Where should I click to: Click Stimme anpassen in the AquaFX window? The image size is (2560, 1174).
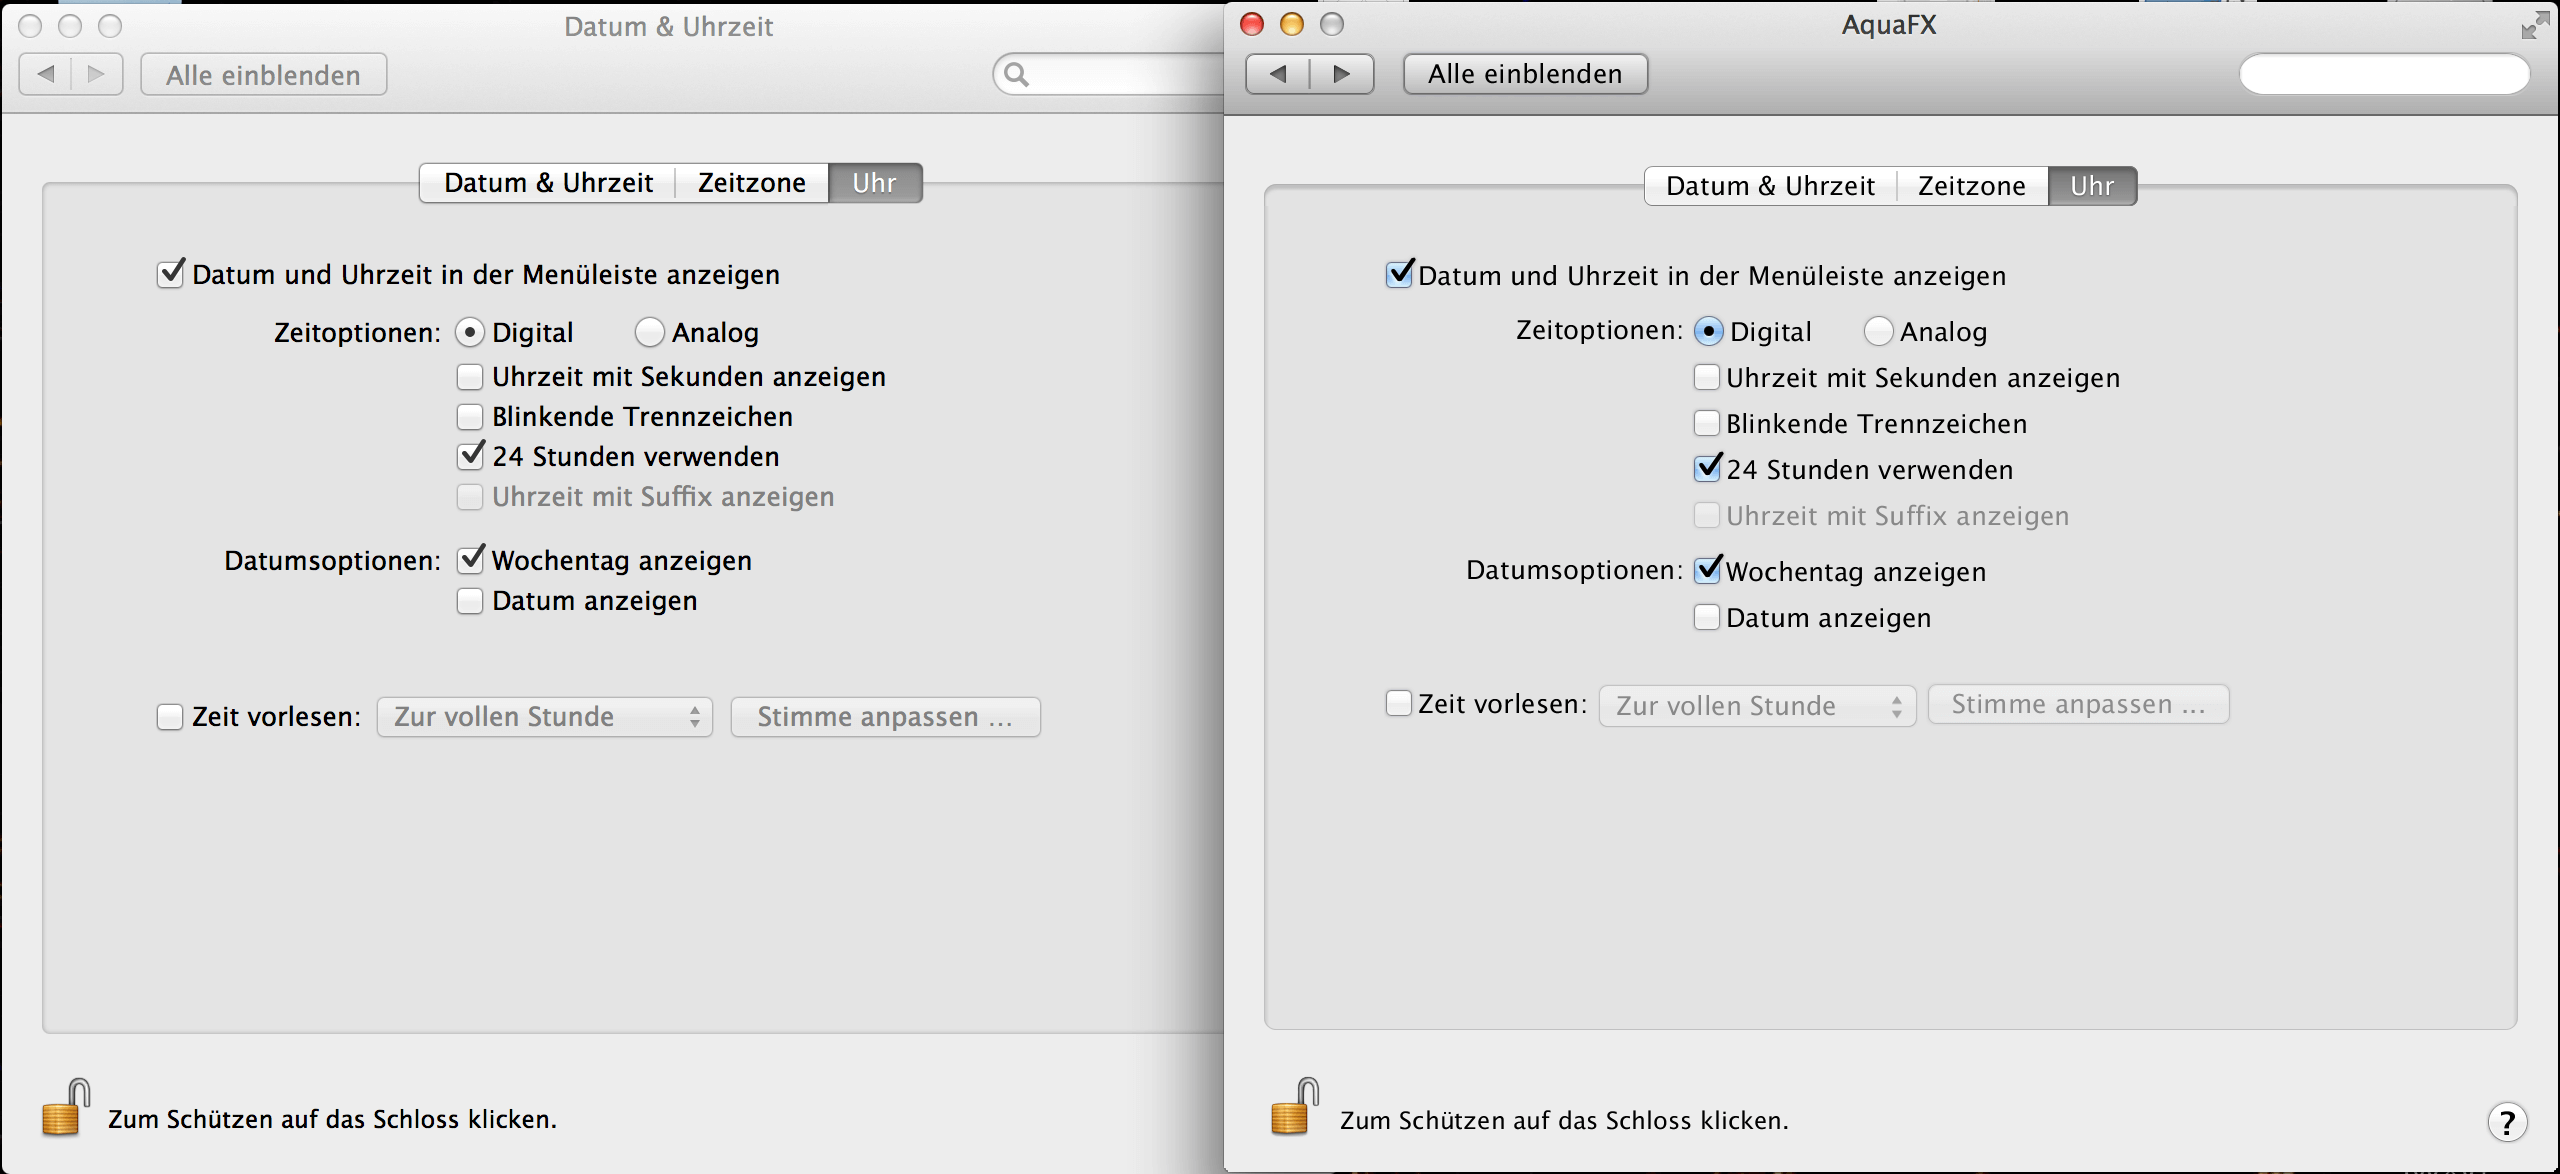[2078, 704]
